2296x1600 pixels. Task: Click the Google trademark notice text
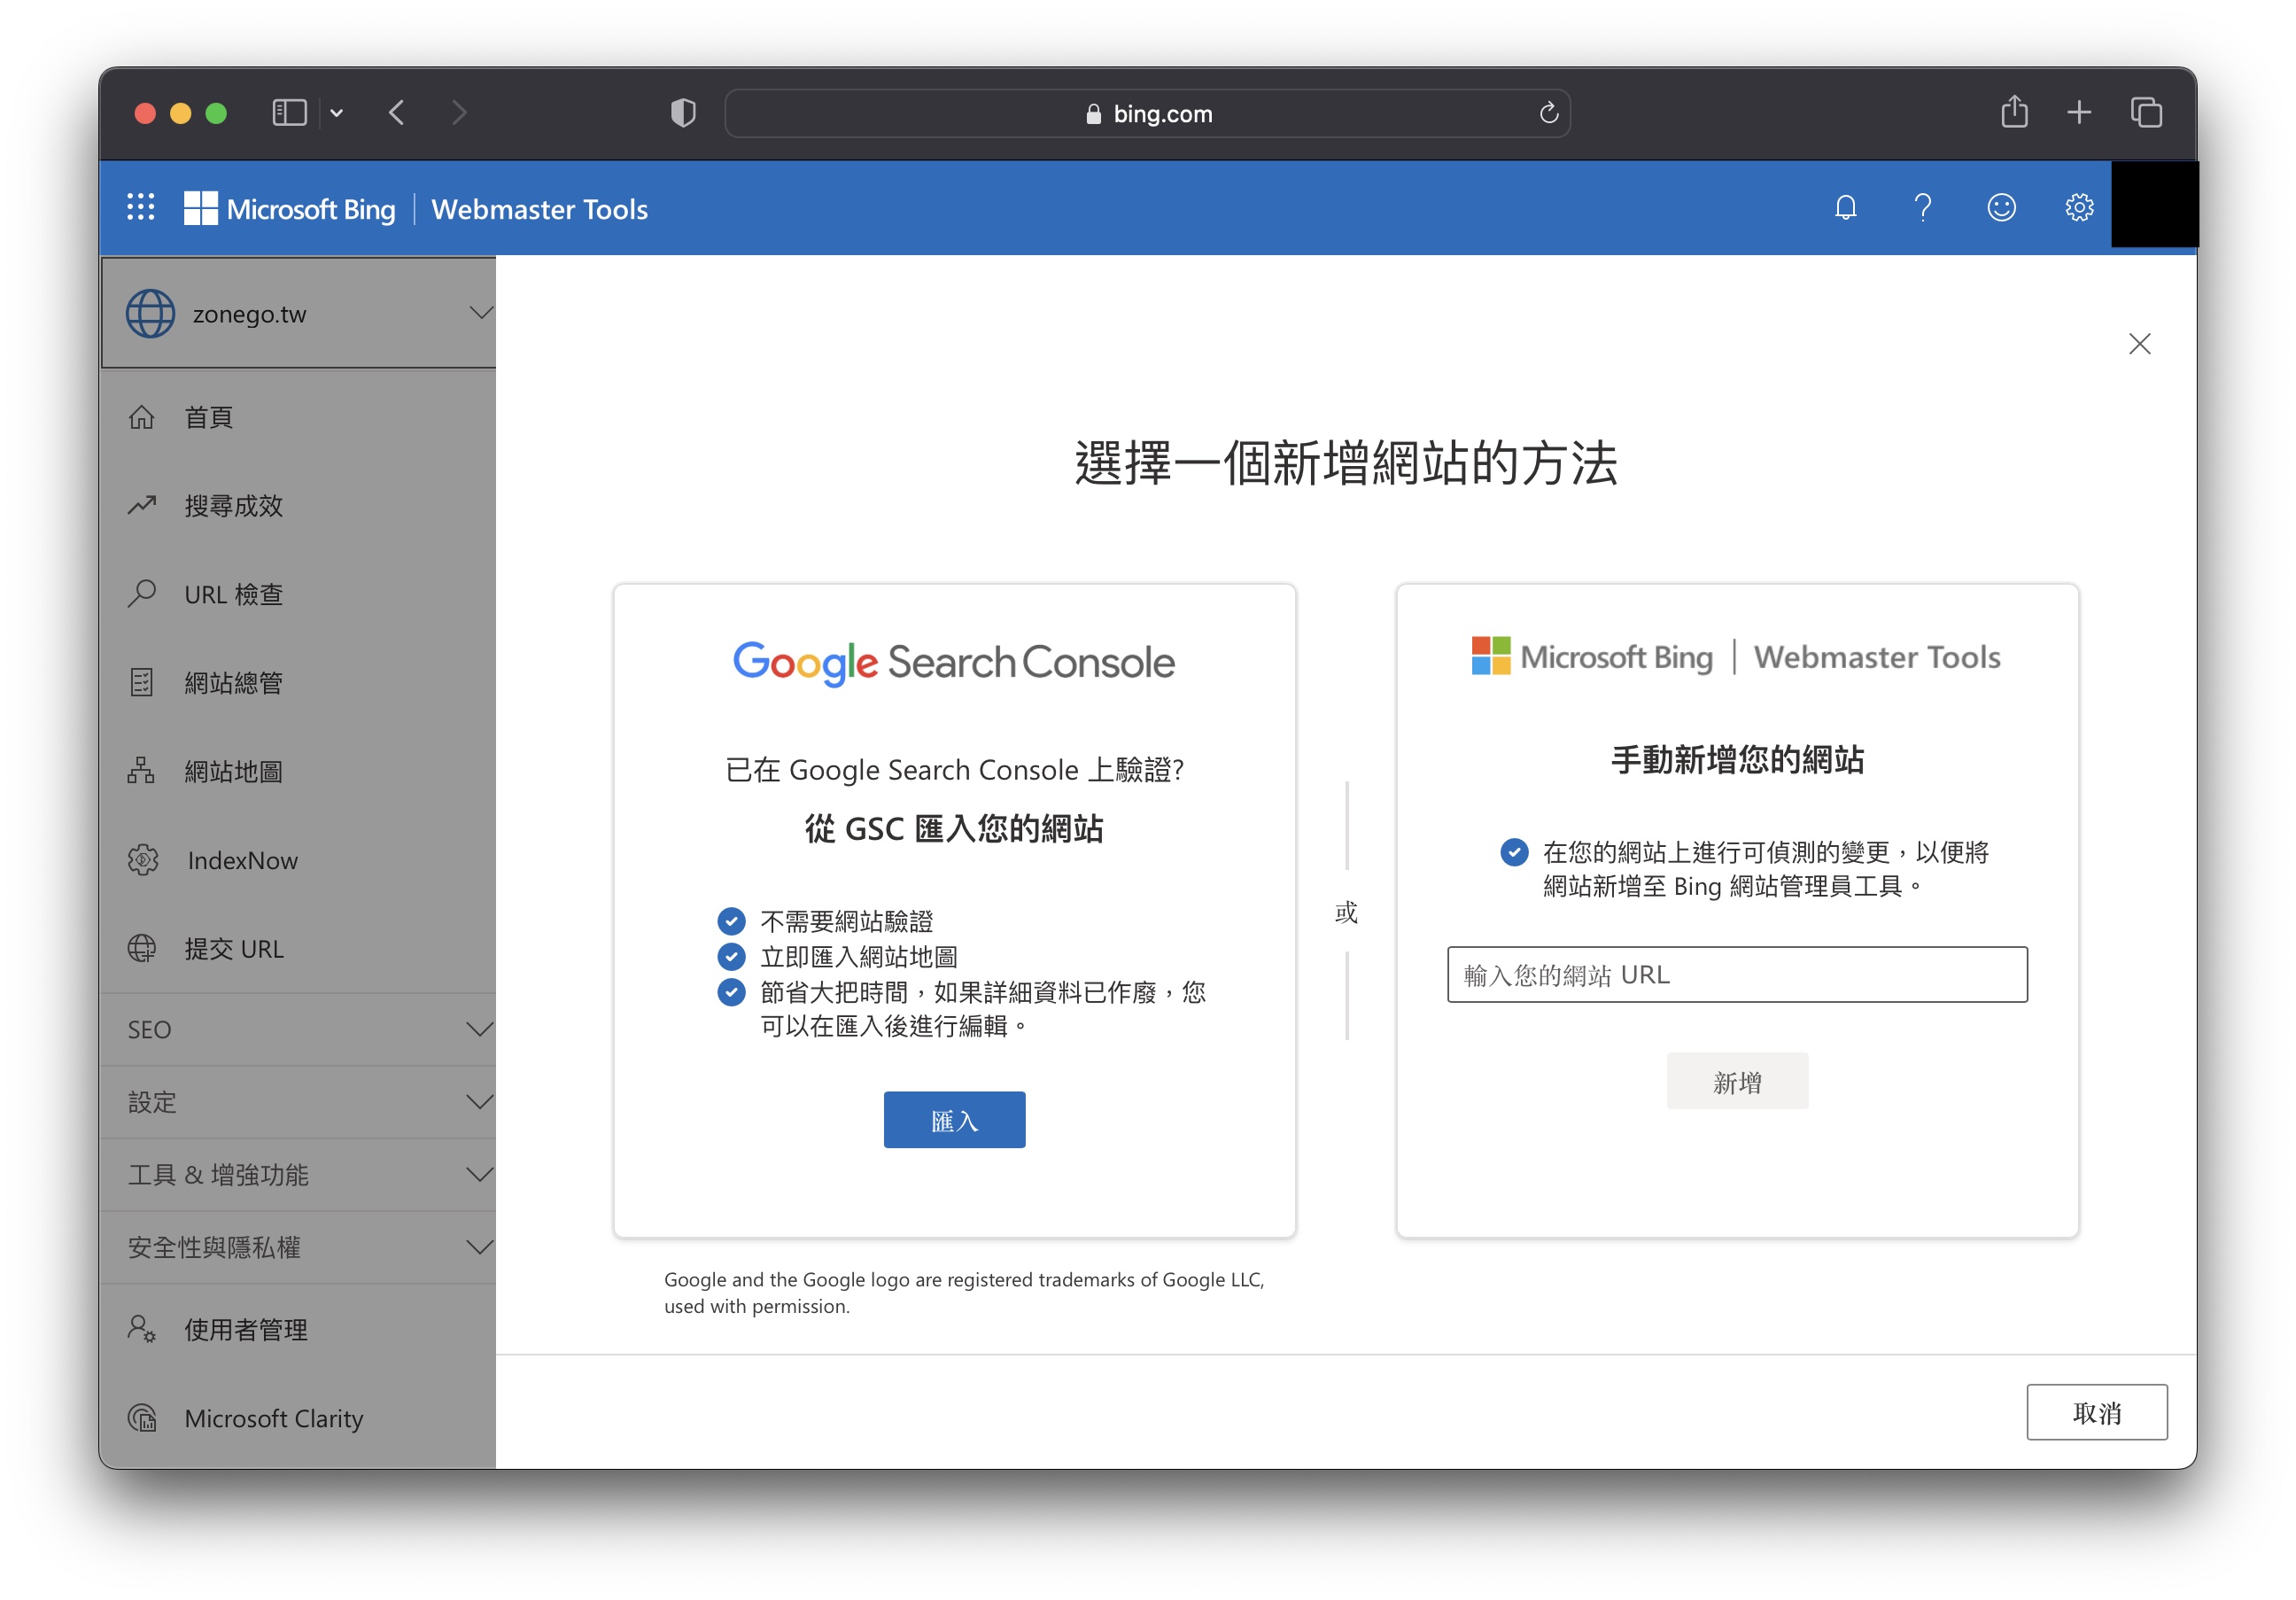click(x=964, y=1293)
